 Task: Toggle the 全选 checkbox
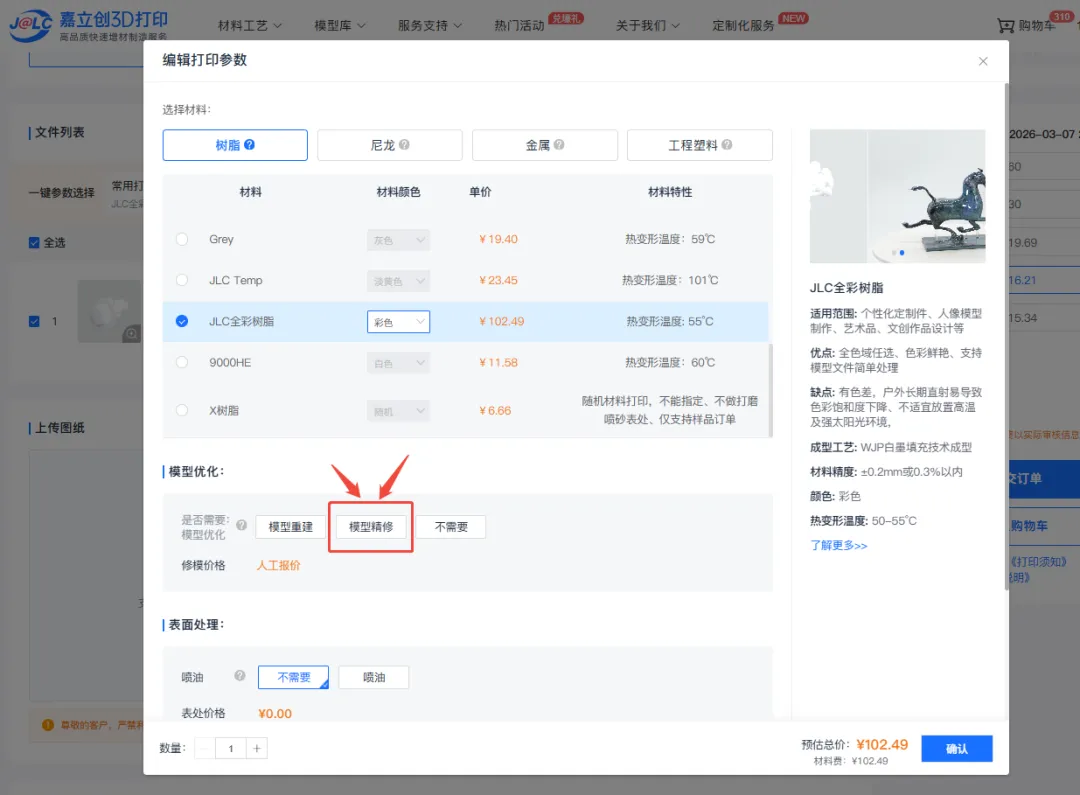pos(35,242)
